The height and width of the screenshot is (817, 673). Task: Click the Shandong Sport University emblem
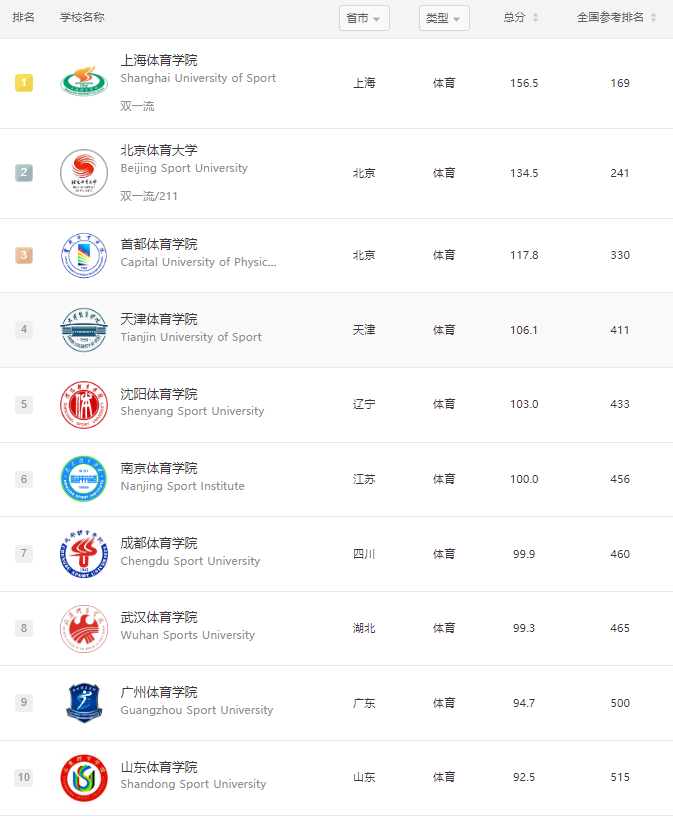84,777
